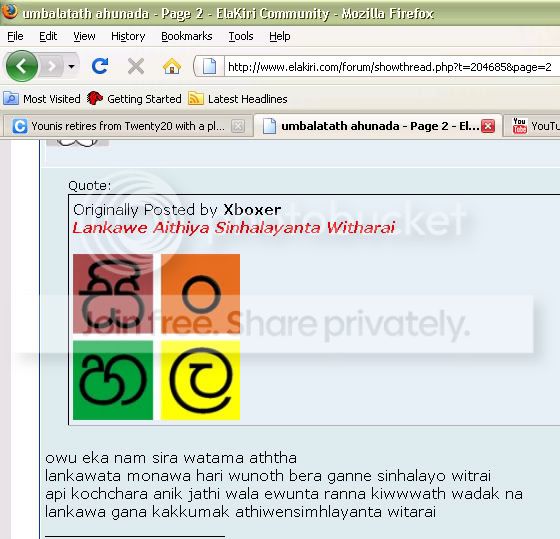Open the Getting Started bookmark

pos(134,99)
